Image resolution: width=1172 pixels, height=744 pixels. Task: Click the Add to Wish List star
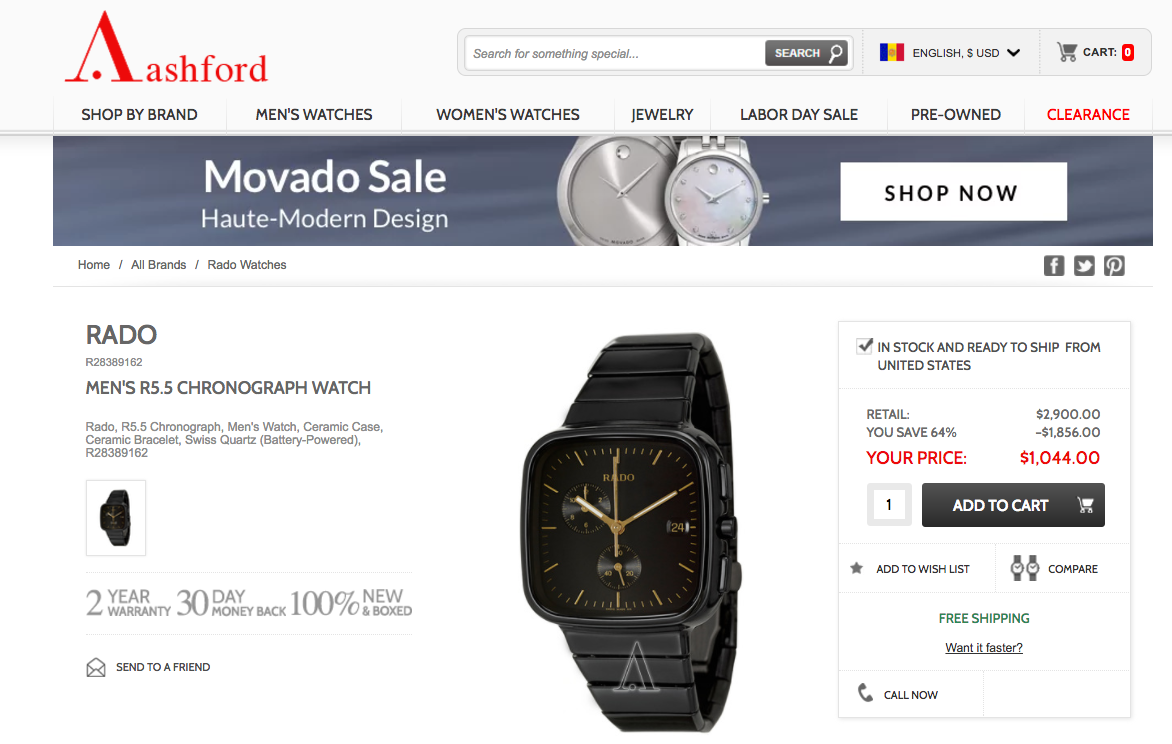tap(857, 568)
